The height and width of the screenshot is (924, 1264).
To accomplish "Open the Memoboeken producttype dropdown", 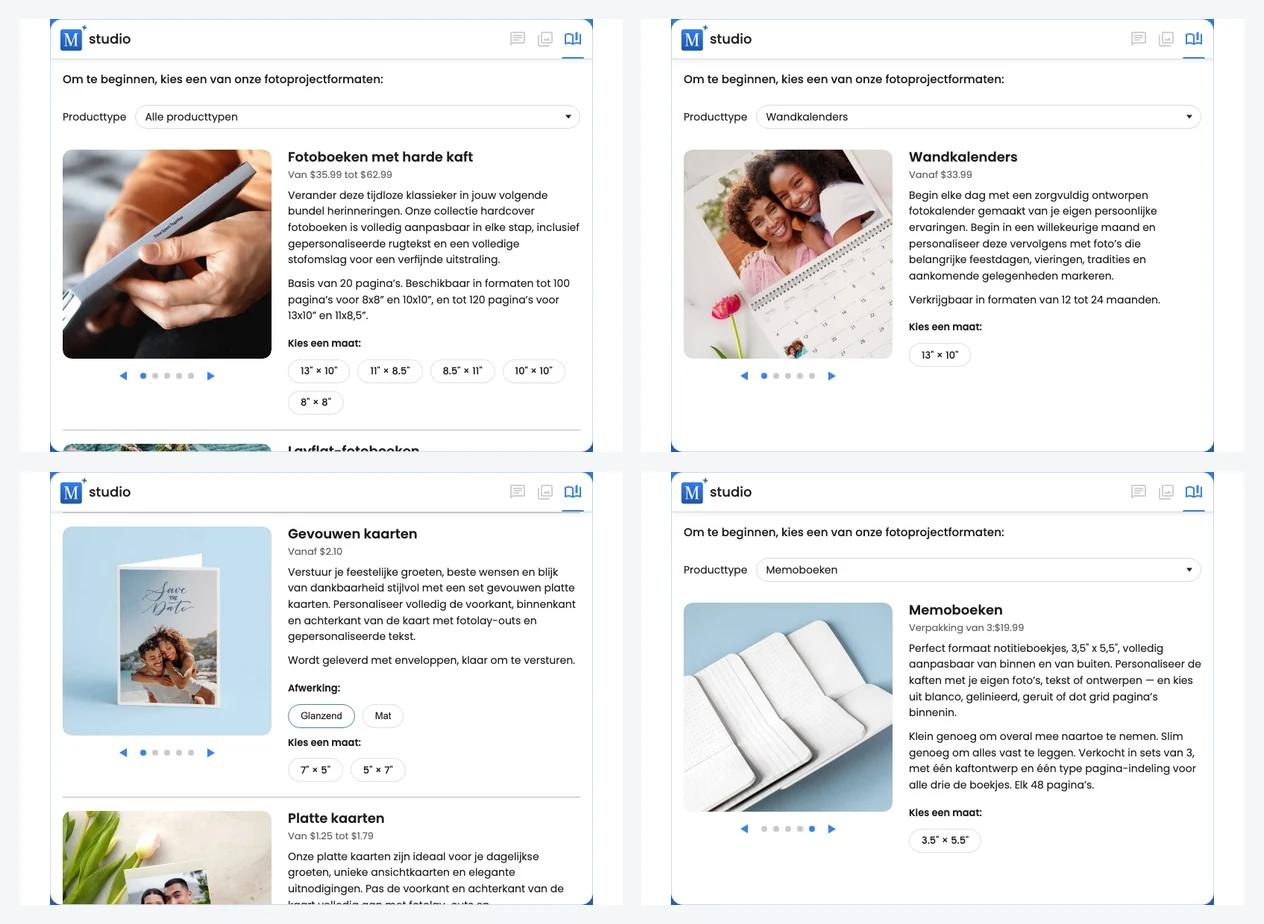I will pos(979,570).
